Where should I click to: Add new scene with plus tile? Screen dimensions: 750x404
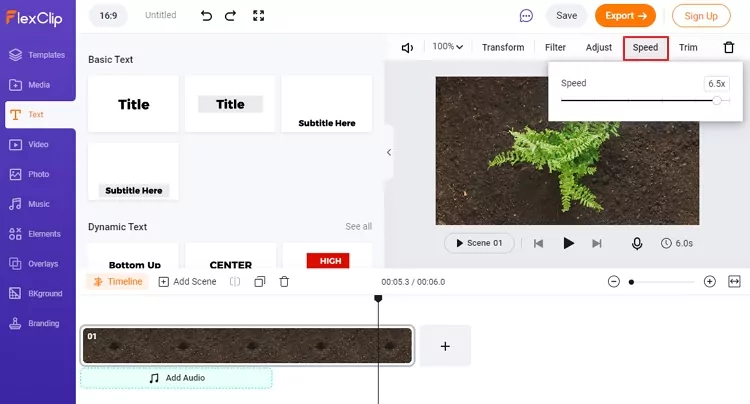[x=445, y=346]
